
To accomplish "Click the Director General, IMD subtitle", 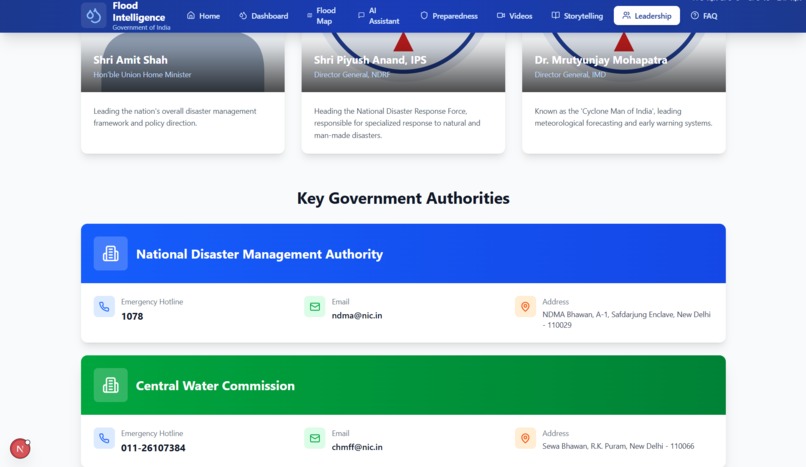I will [x=570, y=74].
